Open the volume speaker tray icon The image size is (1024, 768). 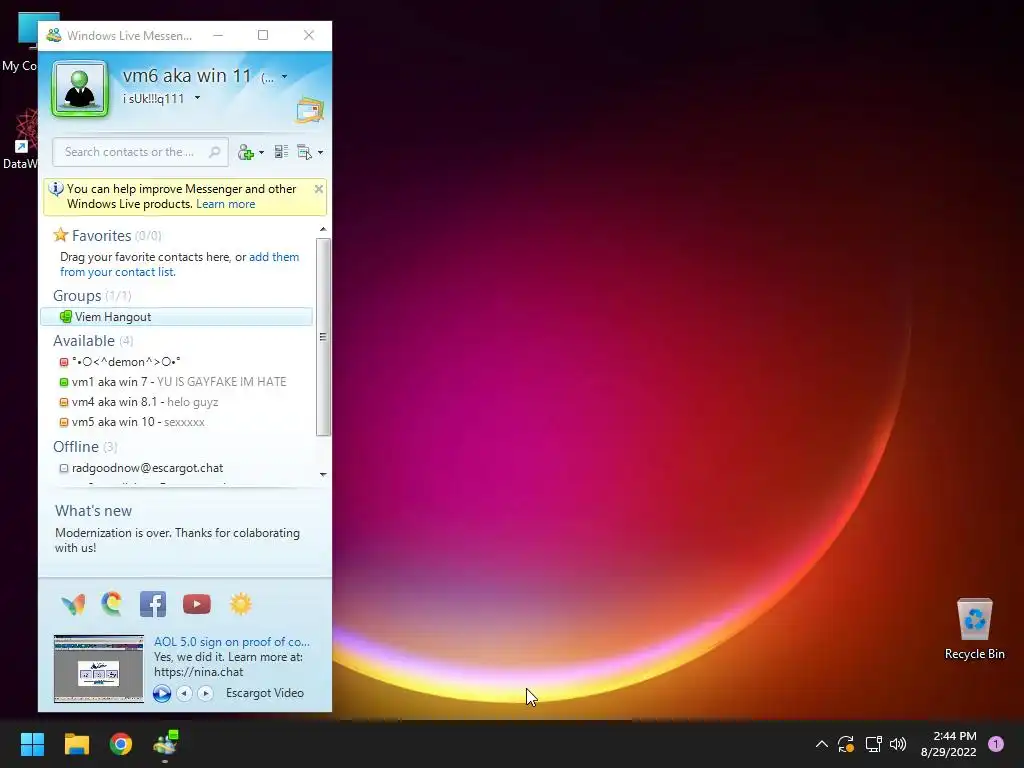click(898, 744)
